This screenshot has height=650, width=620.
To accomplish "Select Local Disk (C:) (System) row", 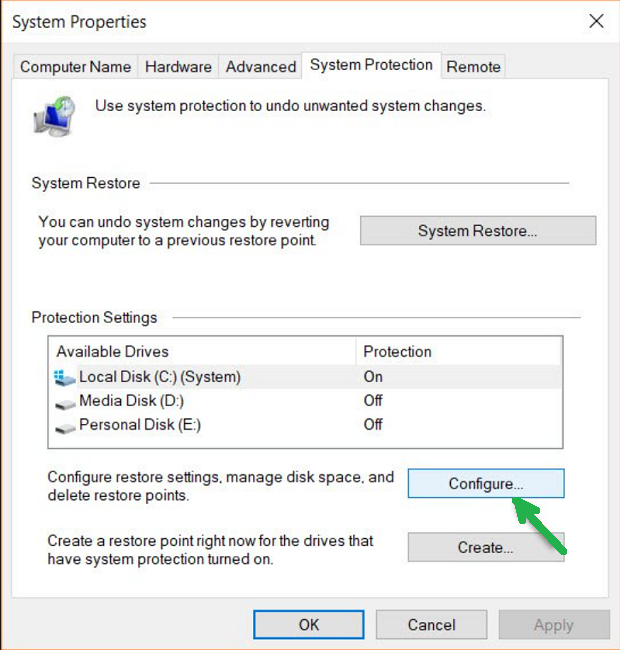I will click(160, 377).
